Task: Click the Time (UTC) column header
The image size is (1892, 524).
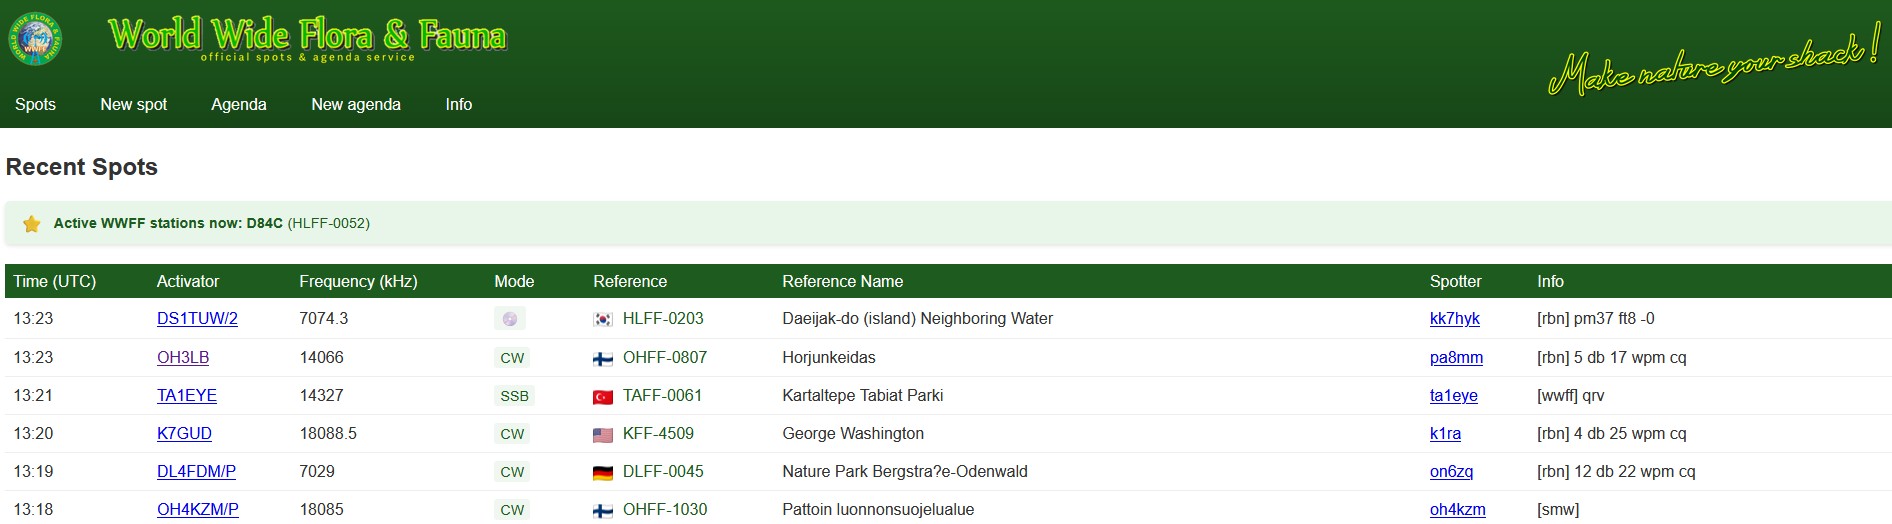Action: click(x=55, y=282)
